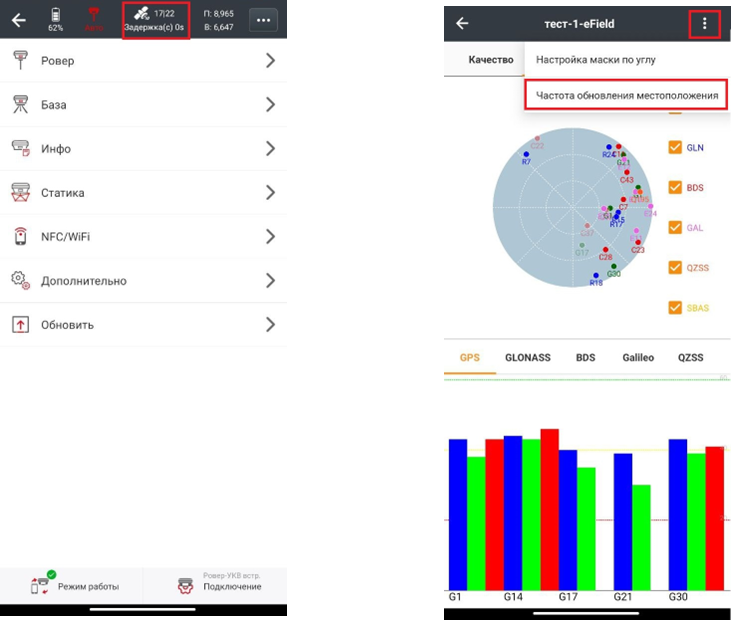Expand the Ровер row chevron
Viewport: 731px width, 620px height.
coord(270,60)
